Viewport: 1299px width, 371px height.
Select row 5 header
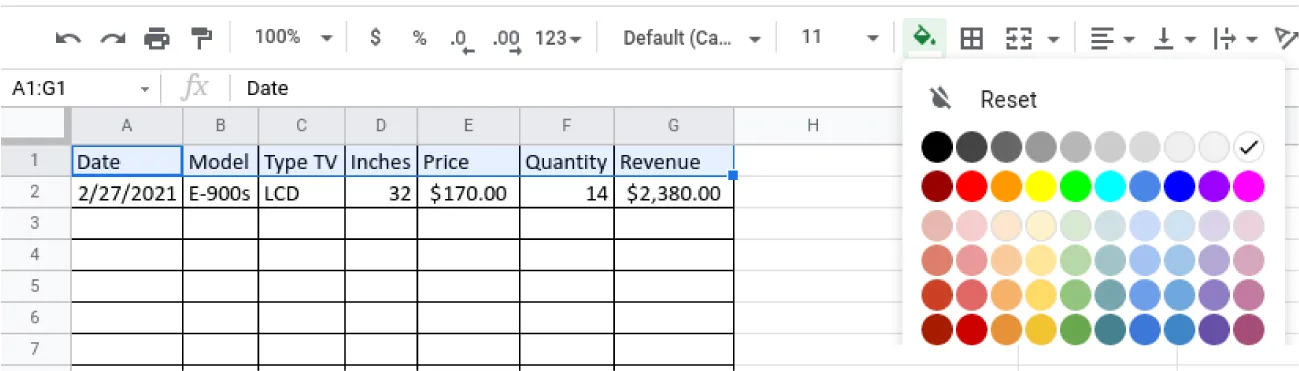(x=35, y=287)
